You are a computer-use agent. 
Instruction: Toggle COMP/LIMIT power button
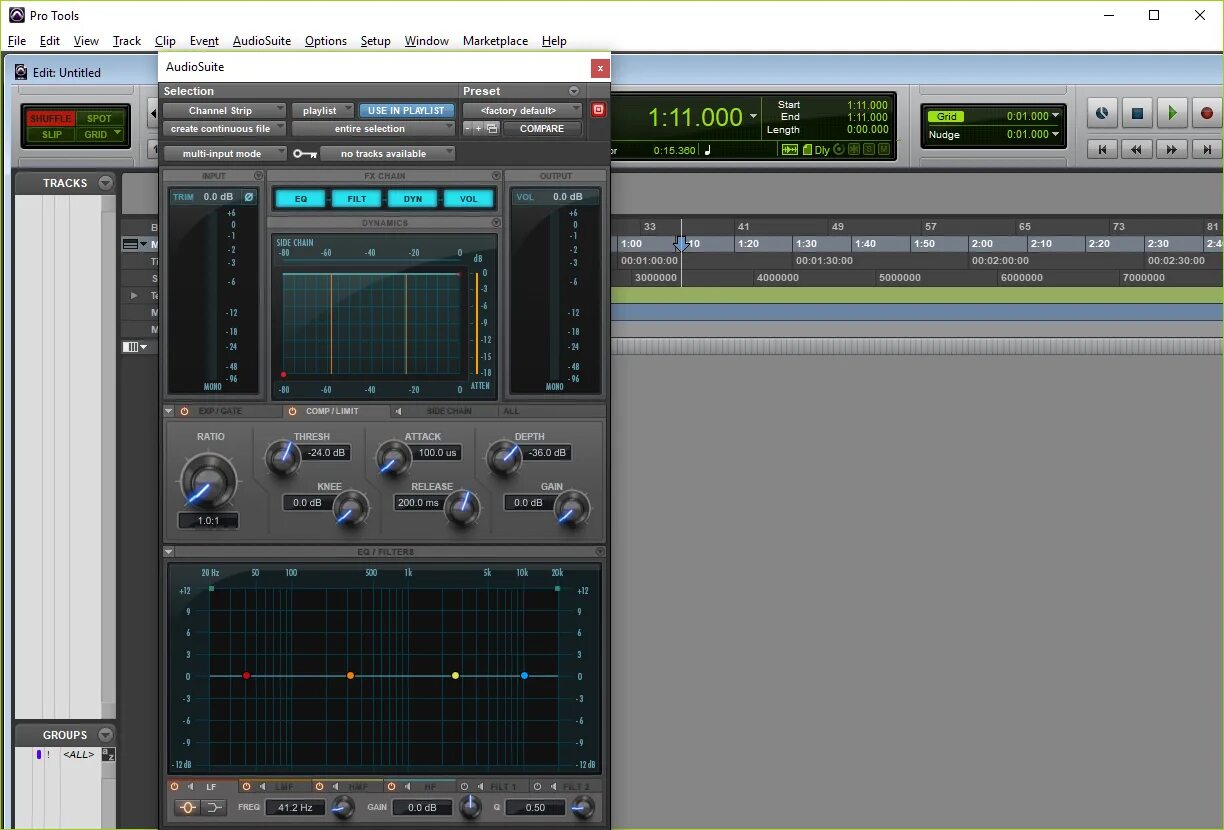click(x=292, y=411)
